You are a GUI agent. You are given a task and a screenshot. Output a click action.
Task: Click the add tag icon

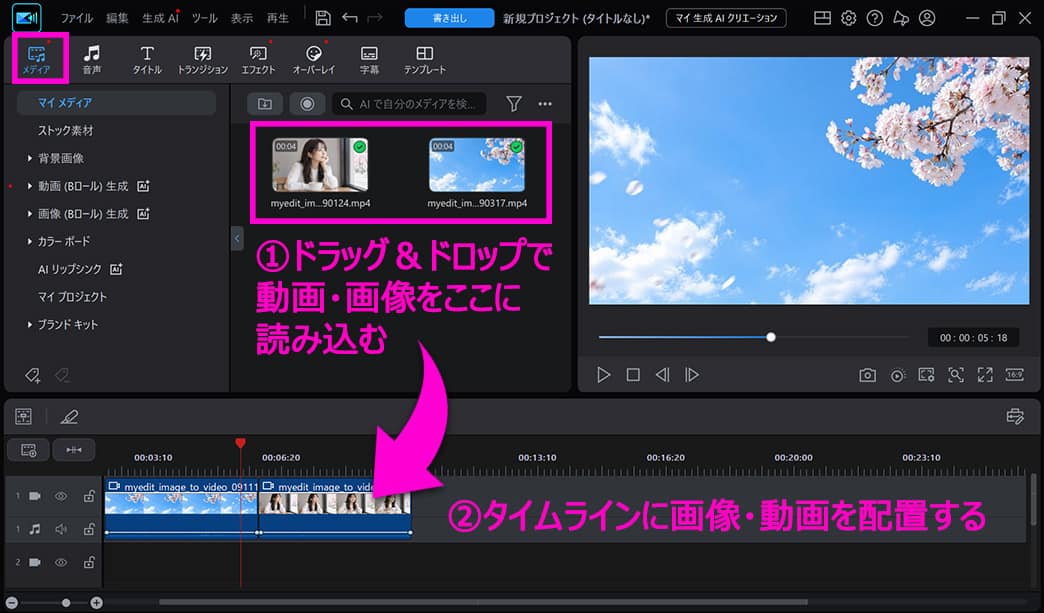point(33,376)
